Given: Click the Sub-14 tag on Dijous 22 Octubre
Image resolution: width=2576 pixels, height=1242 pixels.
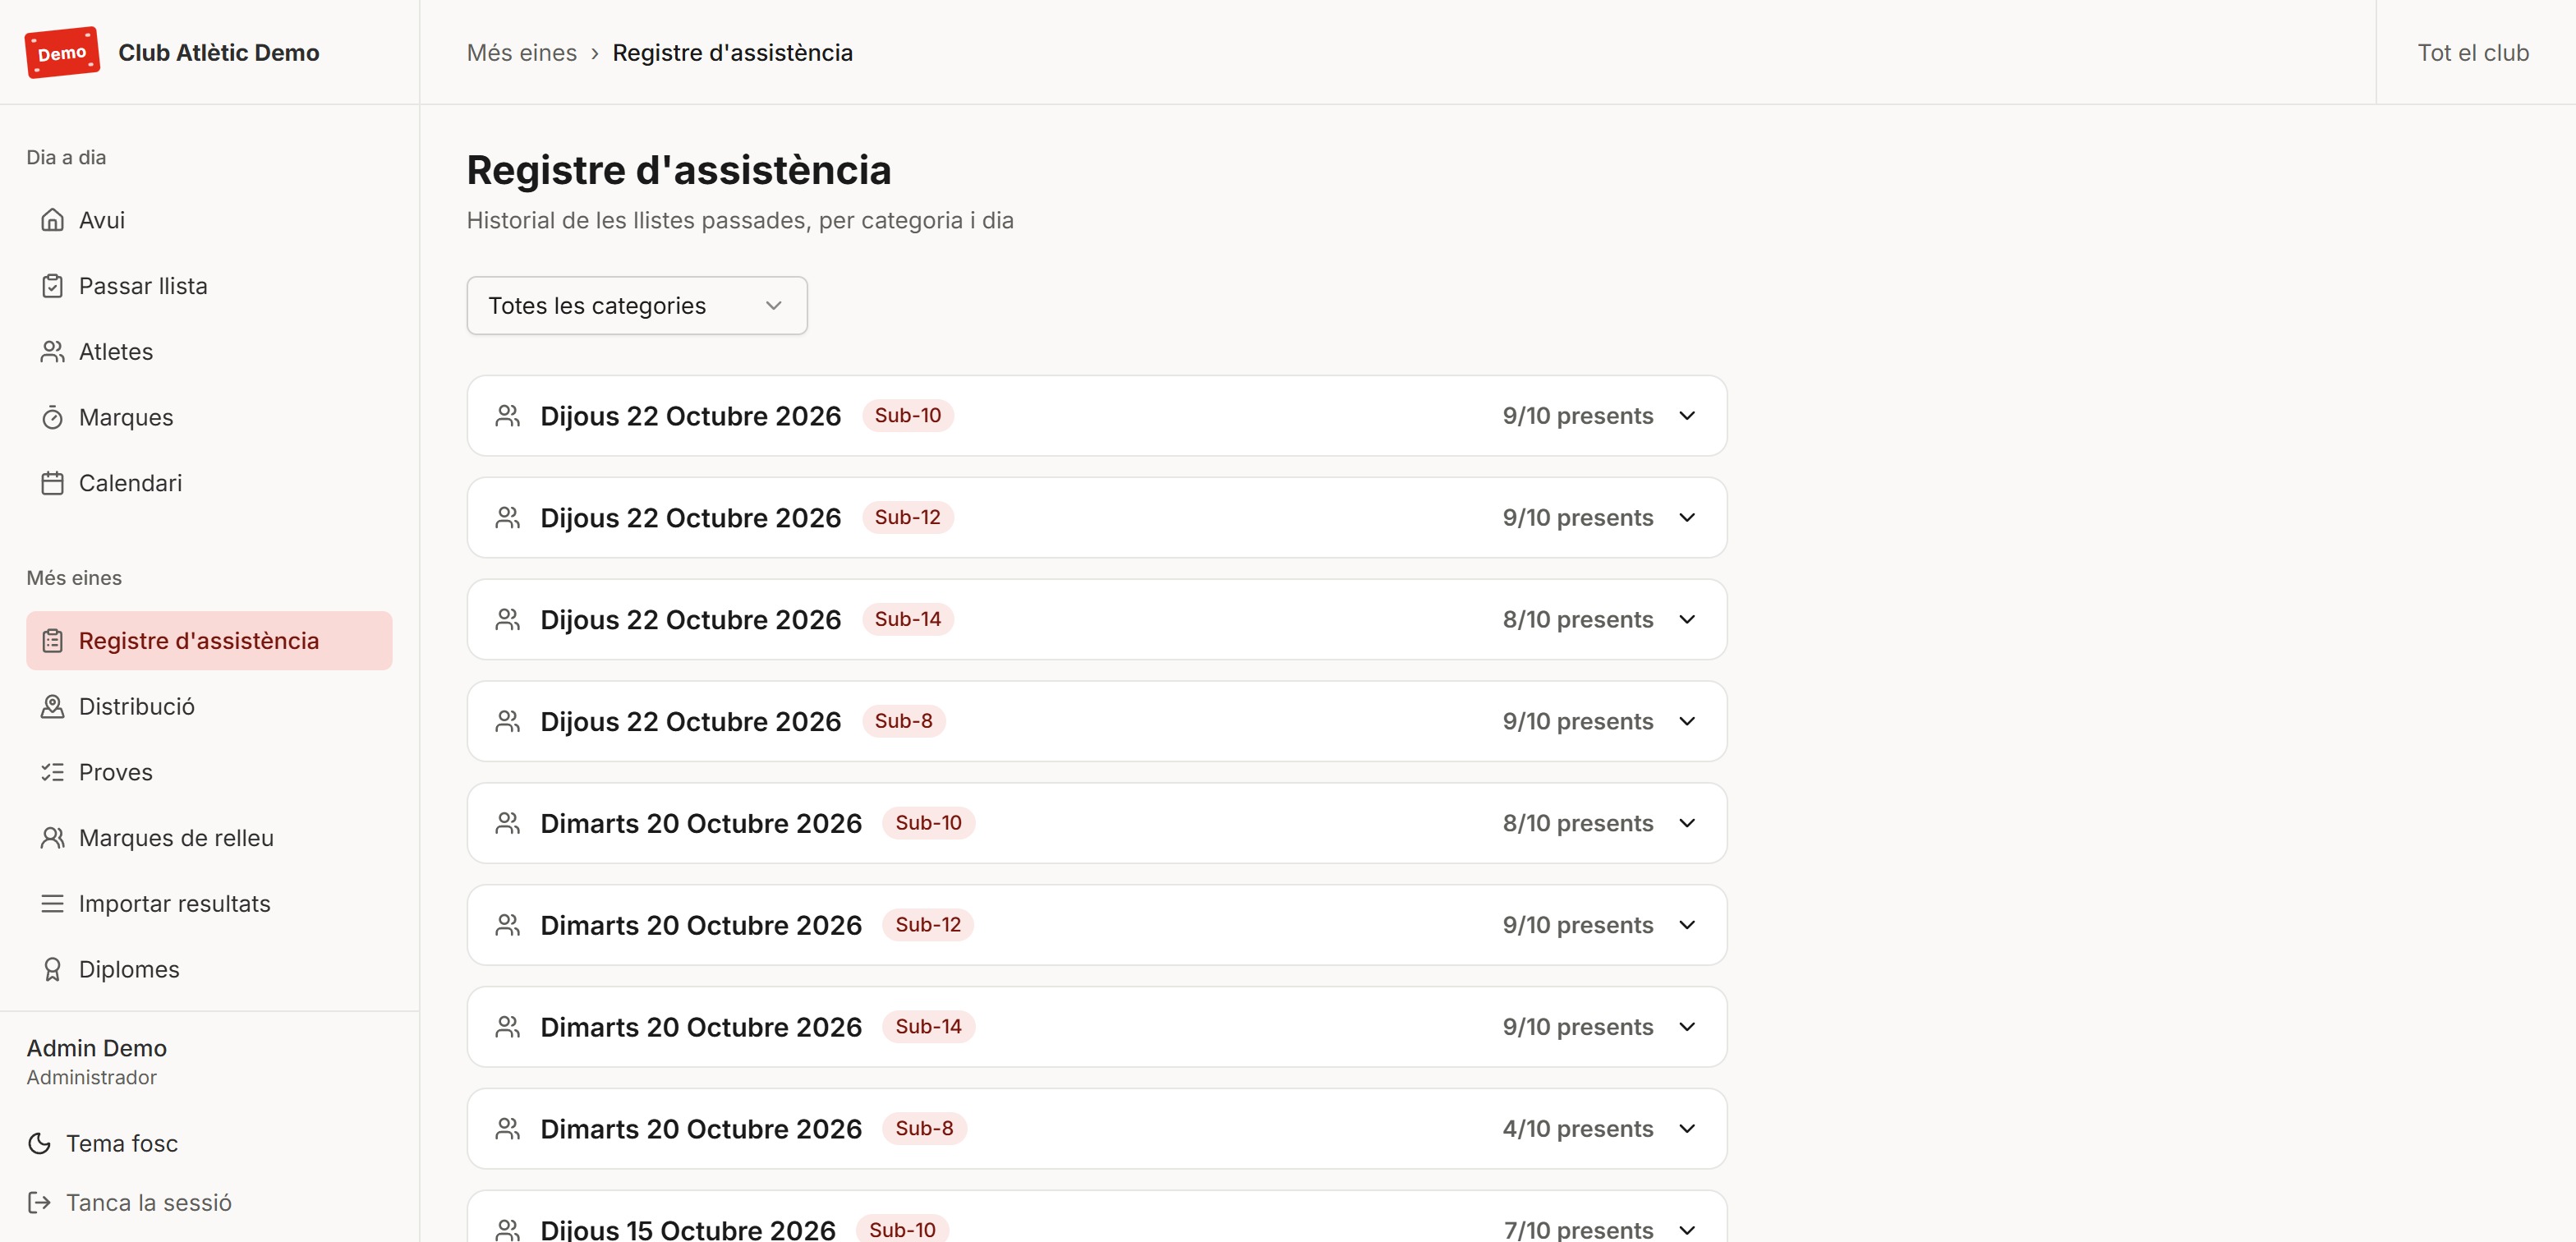Looking at the screenshot, I should point(908,619).
